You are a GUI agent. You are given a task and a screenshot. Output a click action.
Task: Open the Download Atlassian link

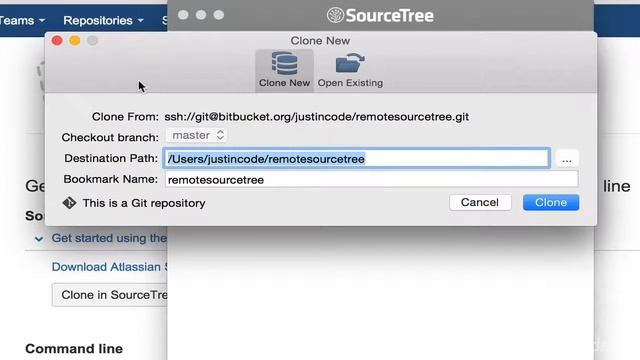click(x=109, y=267)
